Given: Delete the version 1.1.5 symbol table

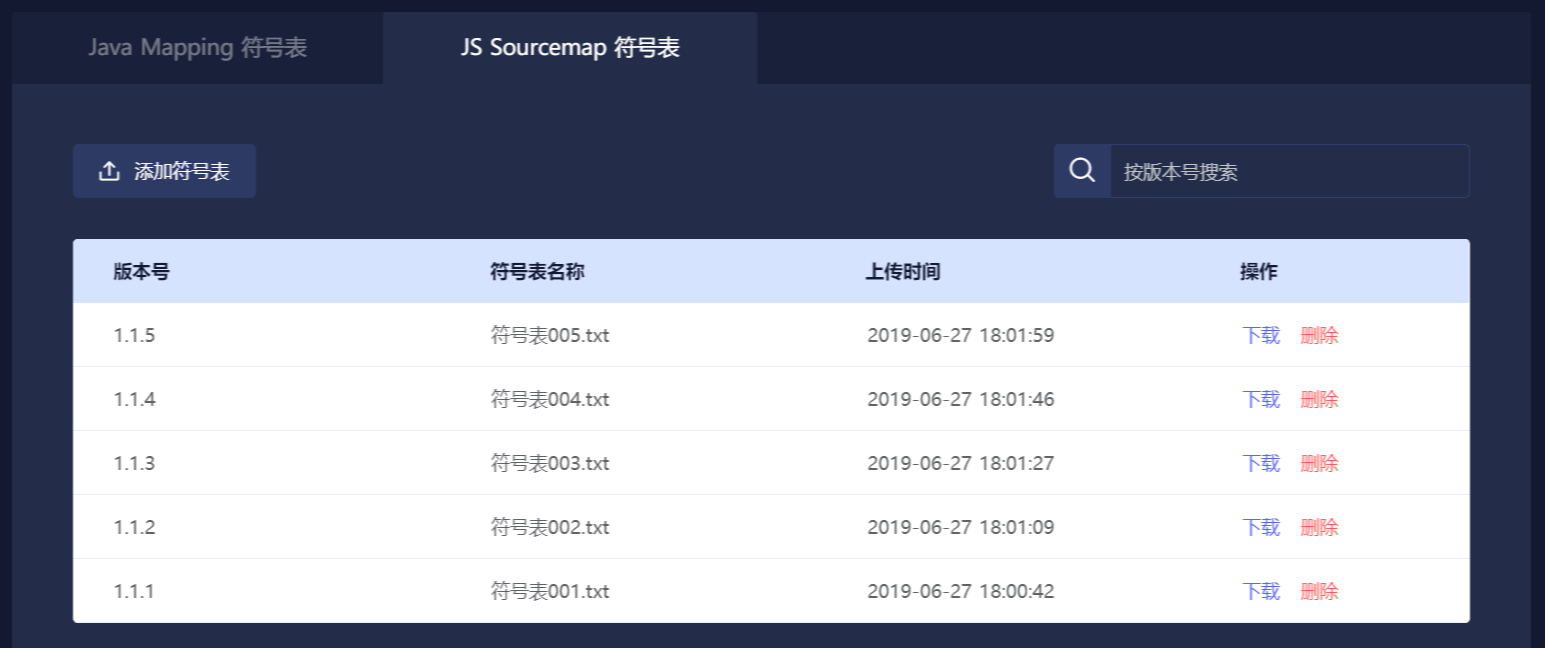Looking at the screenshot, I should pos(1319,335).
